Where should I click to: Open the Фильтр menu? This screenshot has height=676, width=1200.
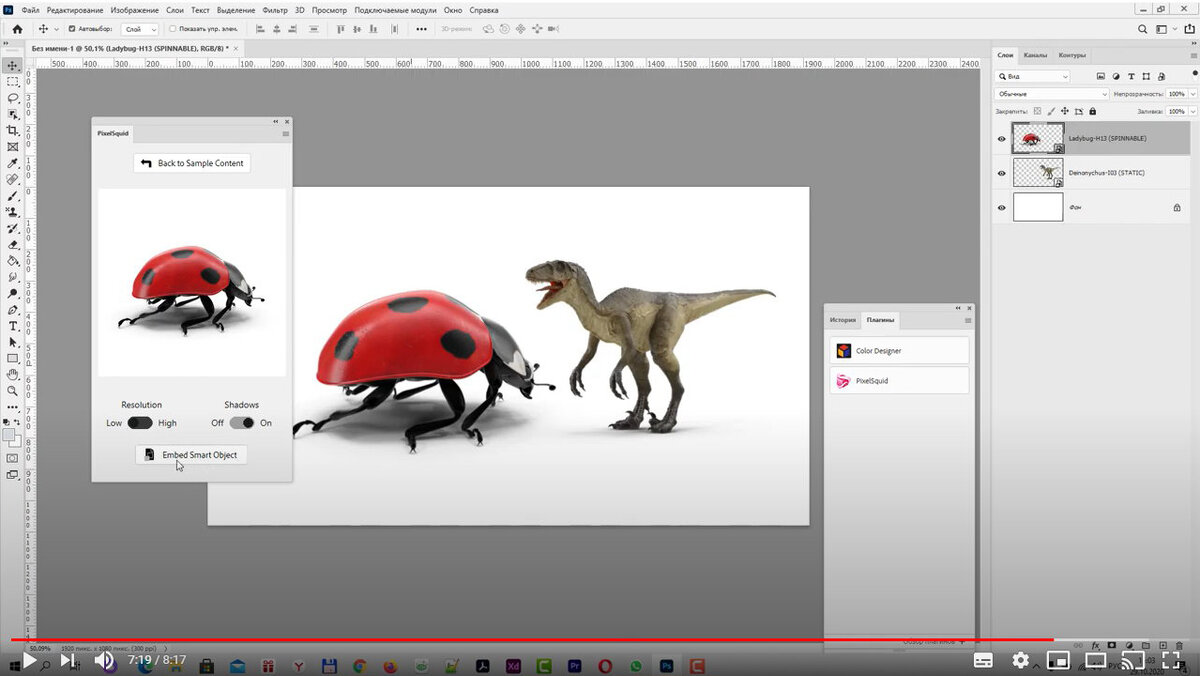274,10
